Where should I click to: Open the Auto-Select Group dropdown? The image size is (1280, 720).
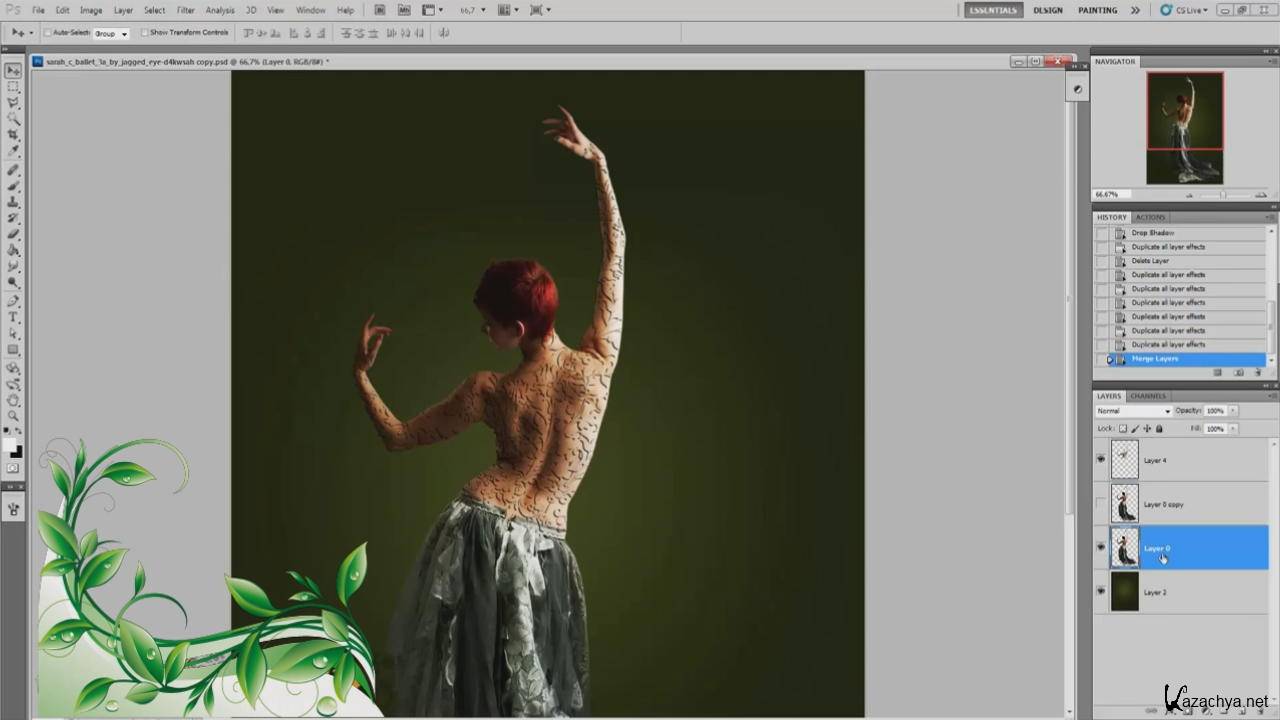(110, 33)
